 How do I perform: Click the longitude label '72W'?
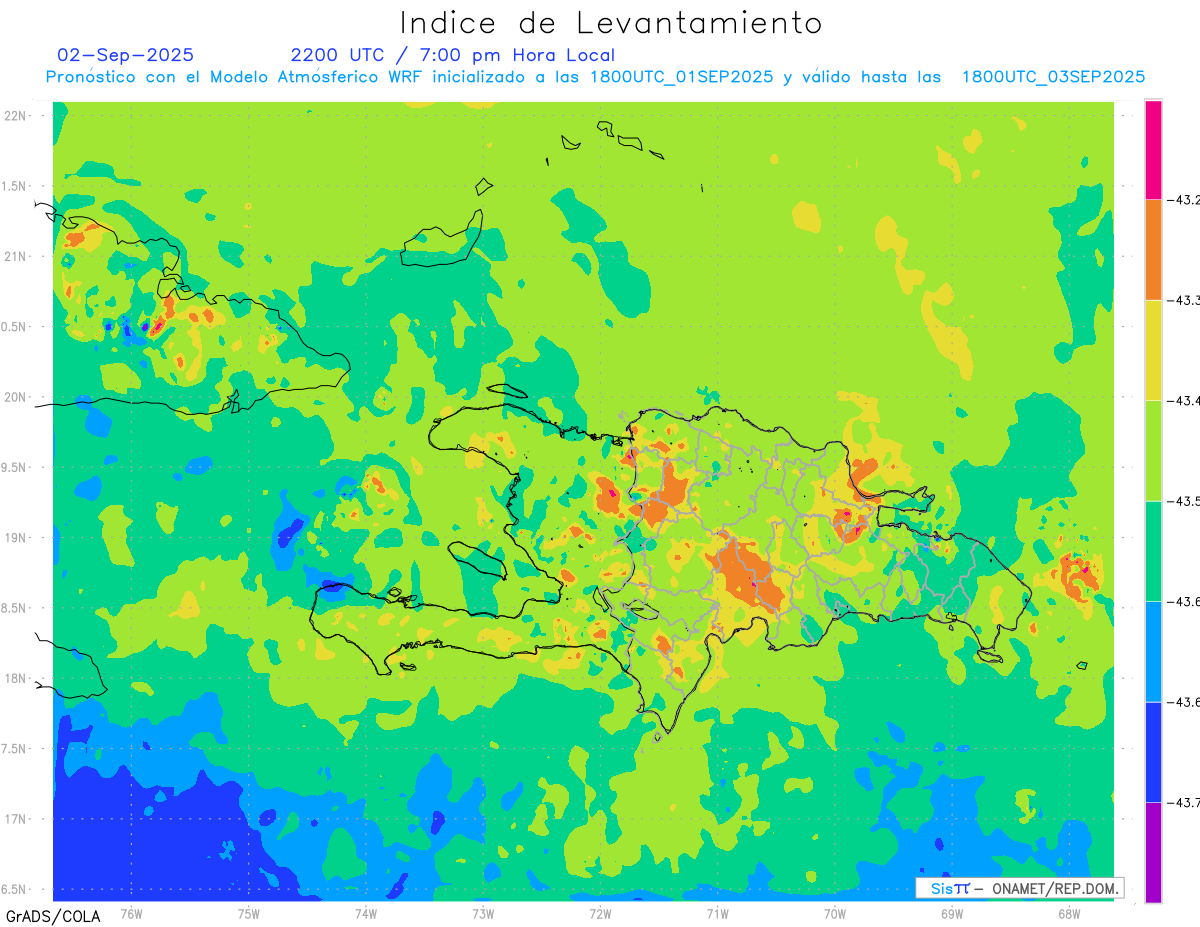(600, 912)
